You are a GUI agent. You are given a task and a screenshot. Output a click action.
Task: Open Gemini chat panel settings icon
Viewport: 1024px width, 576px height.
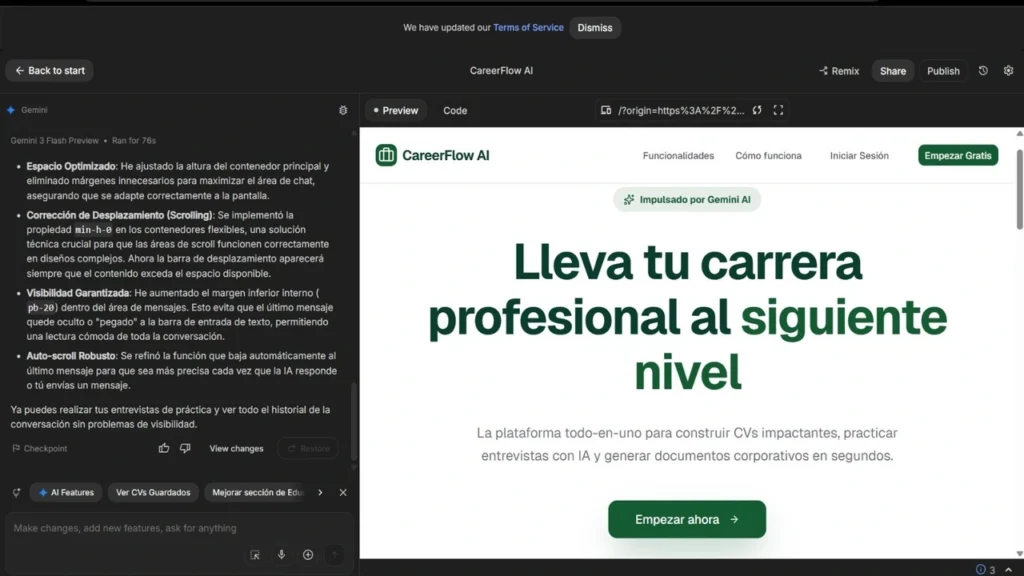point(343,110)
